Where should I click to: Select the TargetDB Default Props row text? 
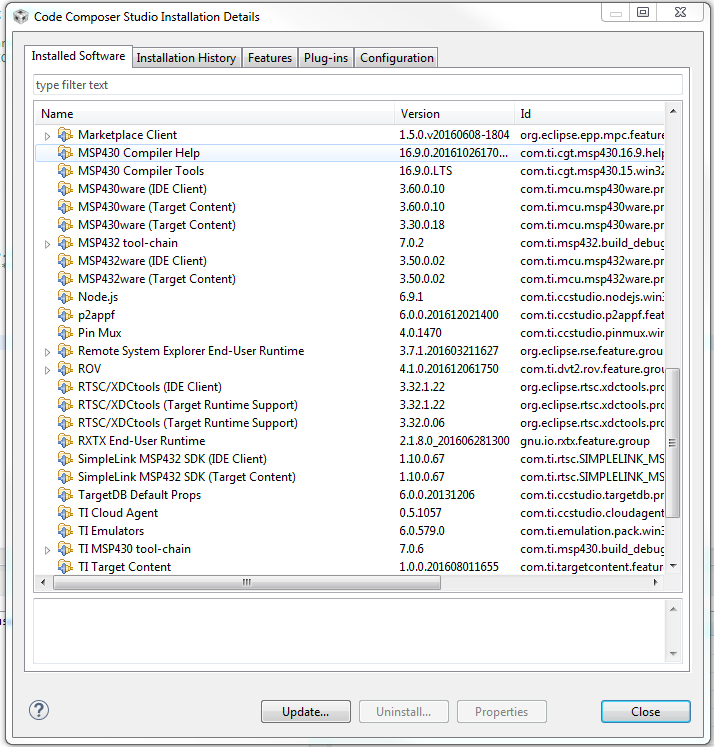click(x=140, y=495)
